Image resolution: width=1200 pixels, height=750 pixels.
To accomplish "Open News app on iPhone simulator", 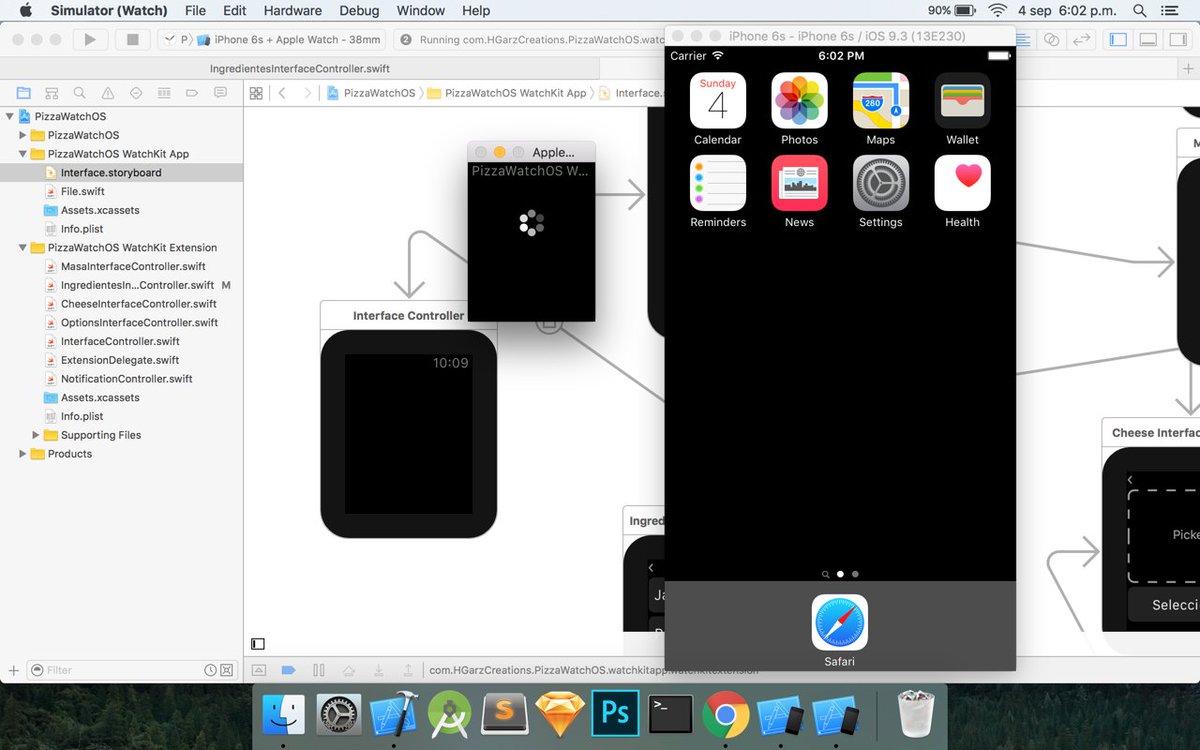I will coord(799,182).
